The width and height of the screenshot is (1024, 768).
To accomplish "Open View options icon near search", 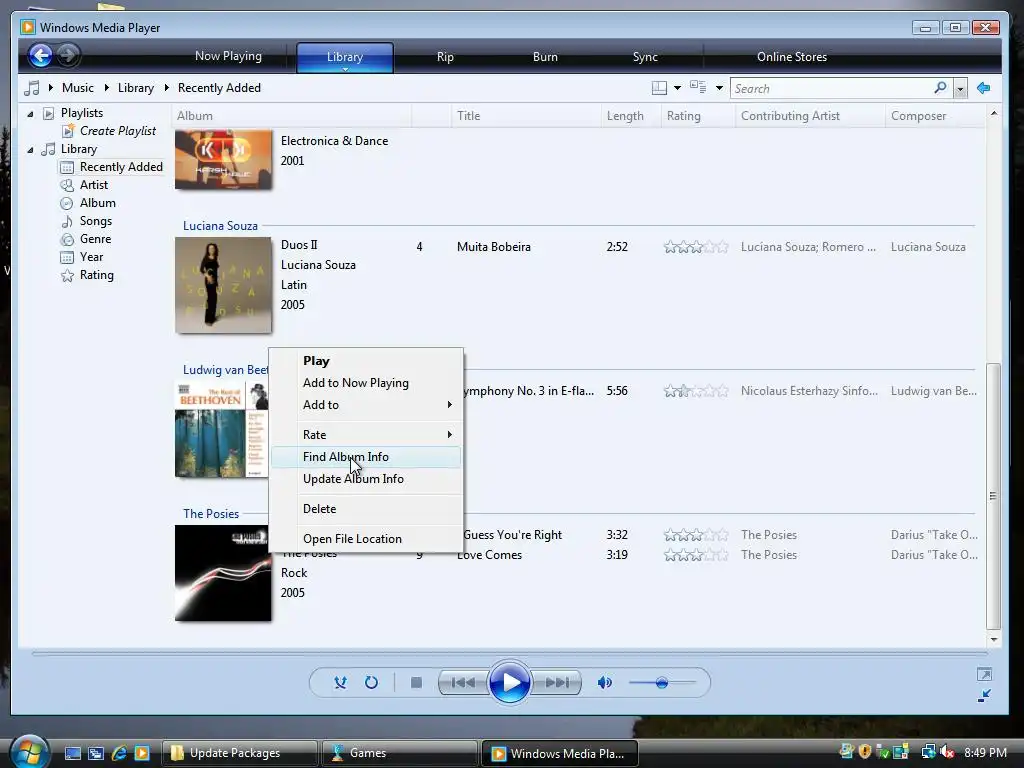I will 698,88.
